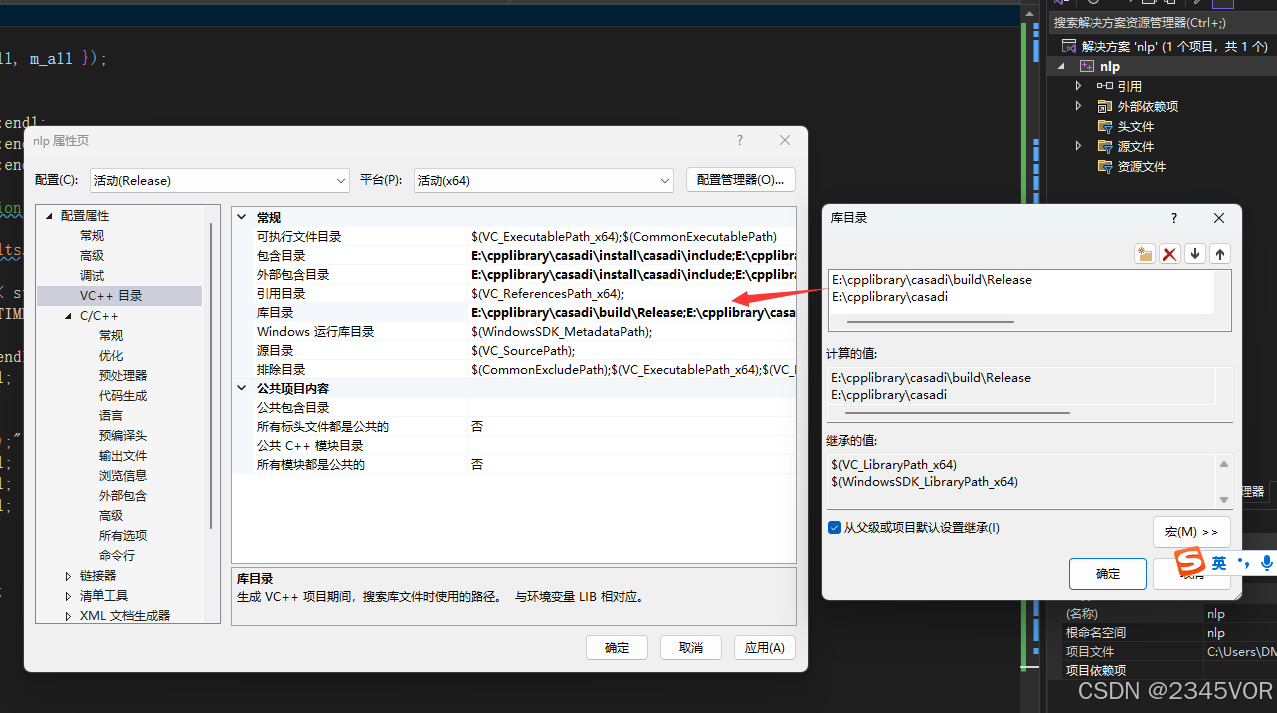
Task: Delete the selected library path entry
Action: click(1169, 253)
